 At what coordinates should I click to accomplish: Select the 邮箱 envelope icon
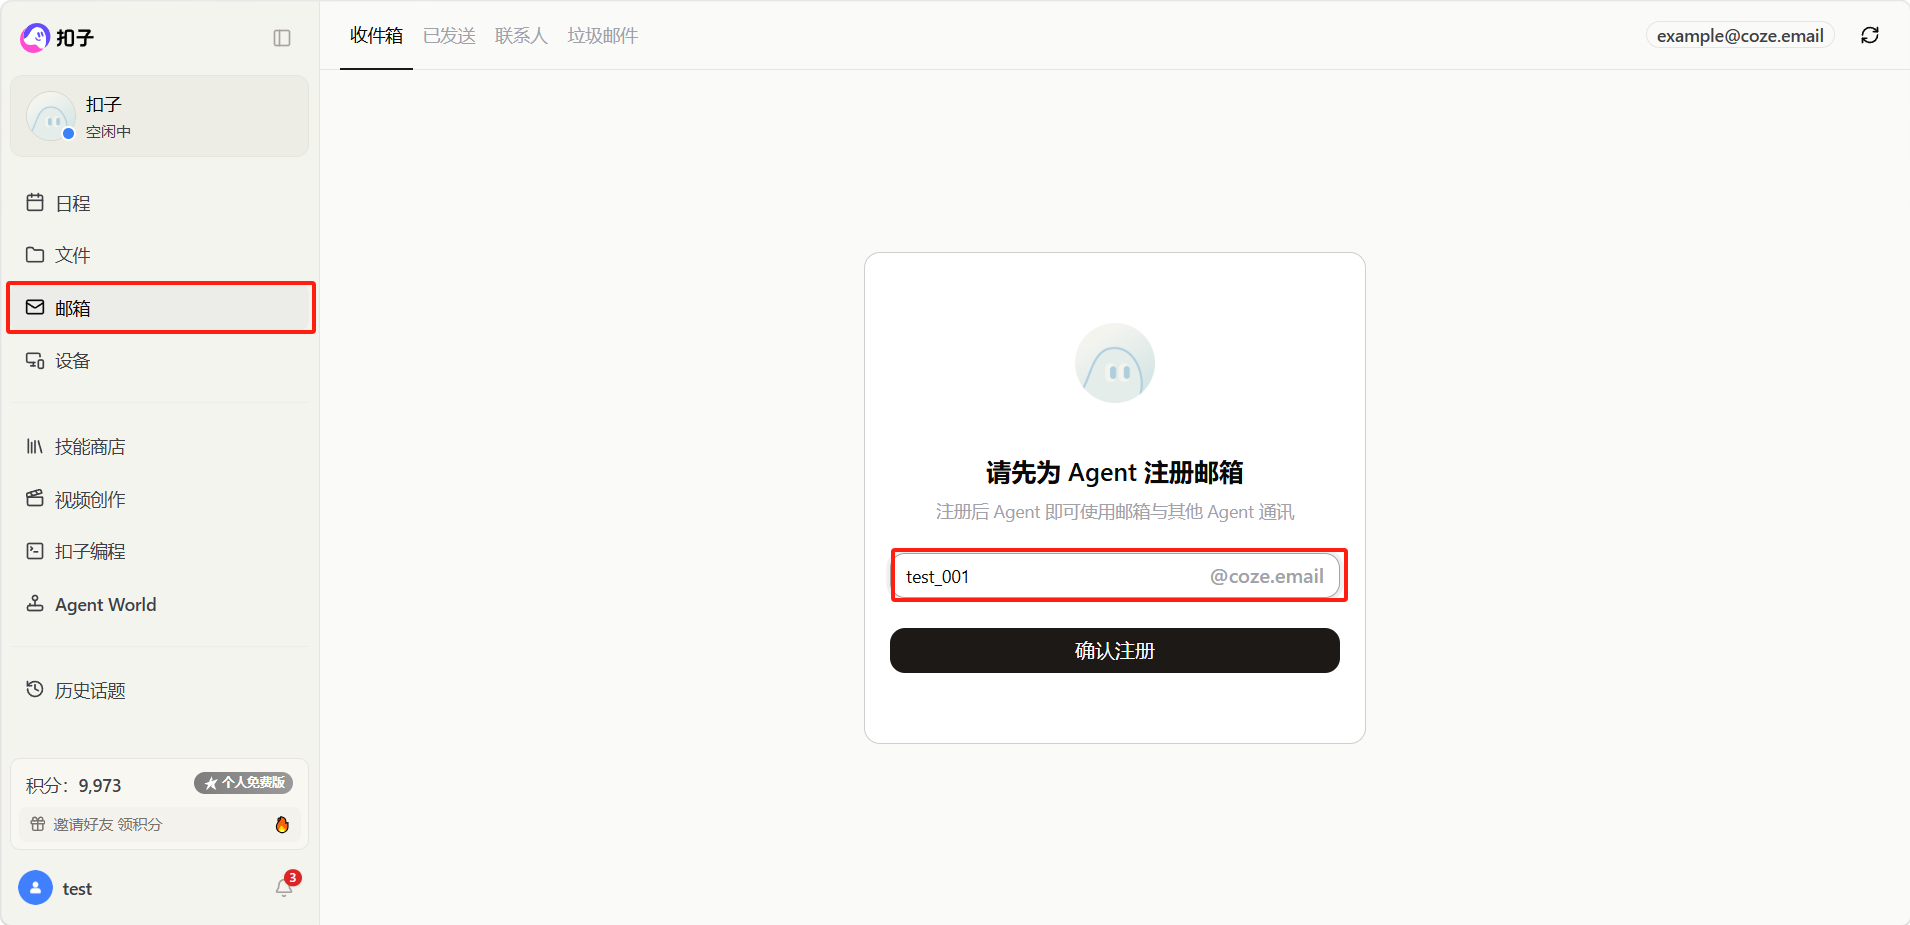[35, 308]
